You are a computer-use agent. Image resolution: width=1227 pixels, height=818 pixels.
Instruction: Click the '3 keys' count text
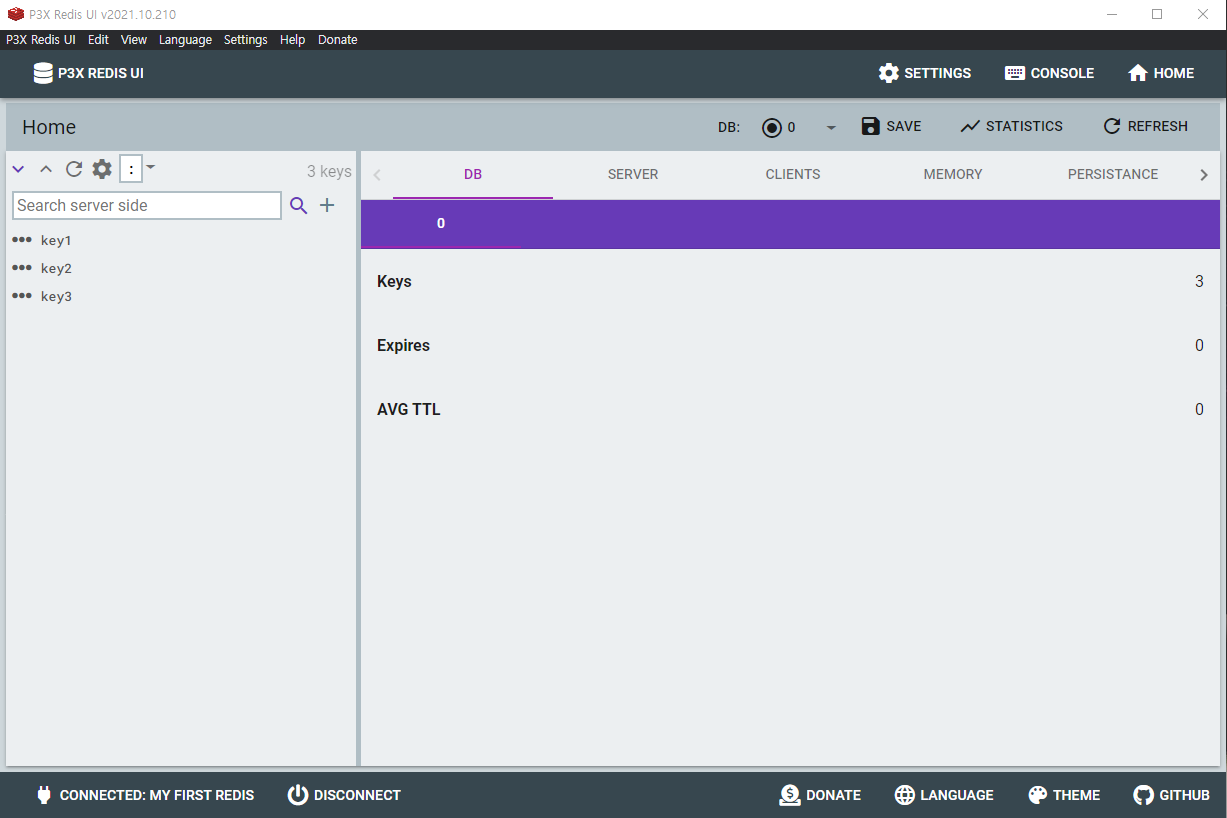point(329,172)
